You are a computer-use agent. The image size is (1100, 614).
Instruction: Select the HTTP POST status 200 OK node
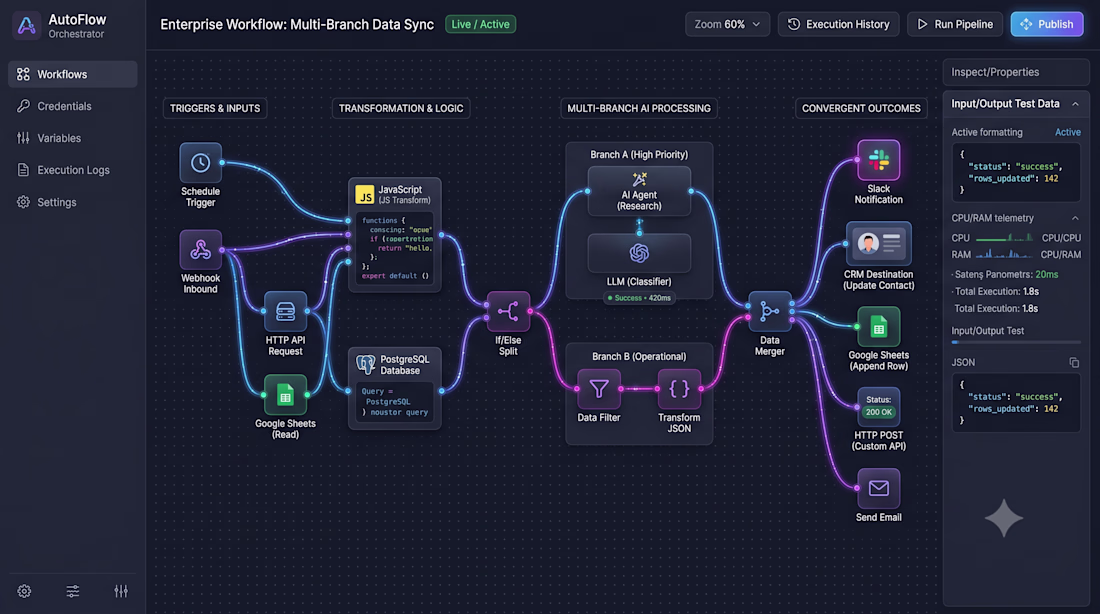tap(878, 406)
